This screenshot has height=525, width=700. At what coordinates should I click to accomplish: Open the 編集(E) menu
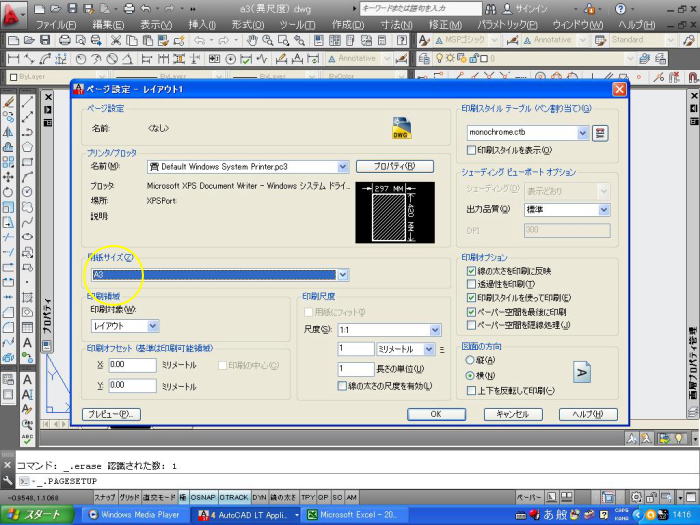[108, 25]
